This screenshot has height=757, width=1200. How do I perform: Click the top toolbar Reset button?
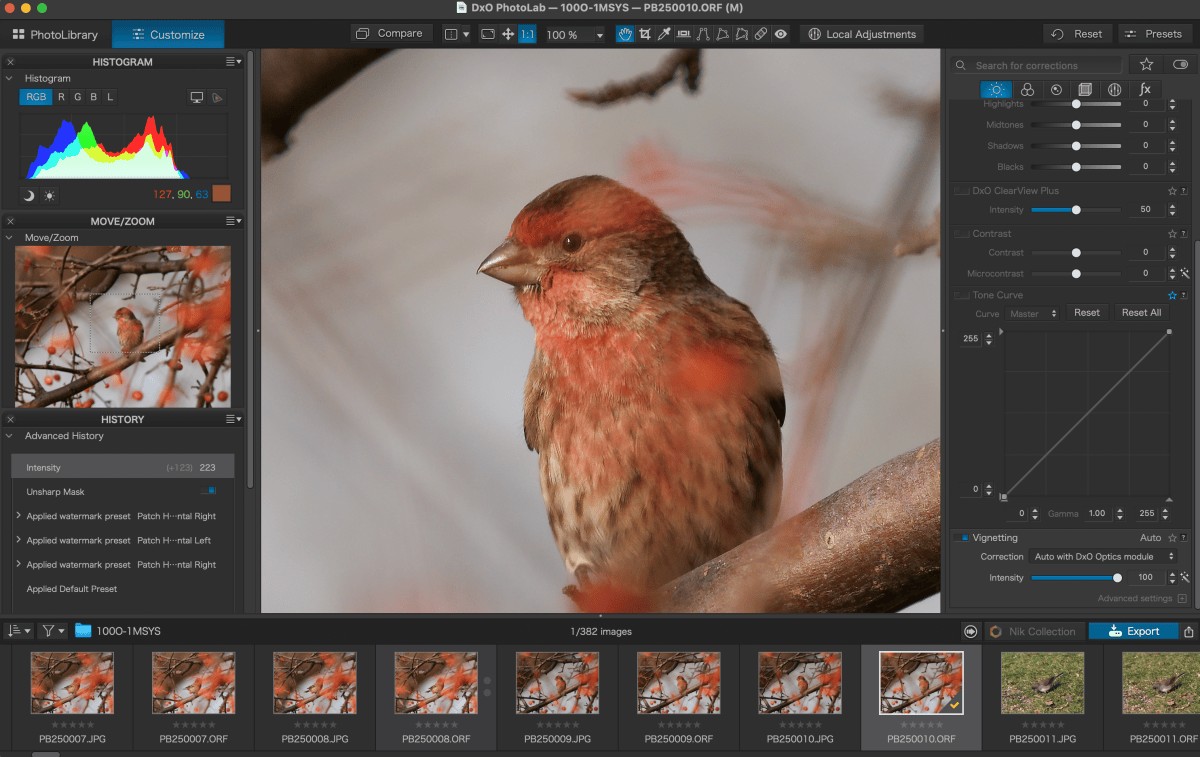(x=1078, y=34)
